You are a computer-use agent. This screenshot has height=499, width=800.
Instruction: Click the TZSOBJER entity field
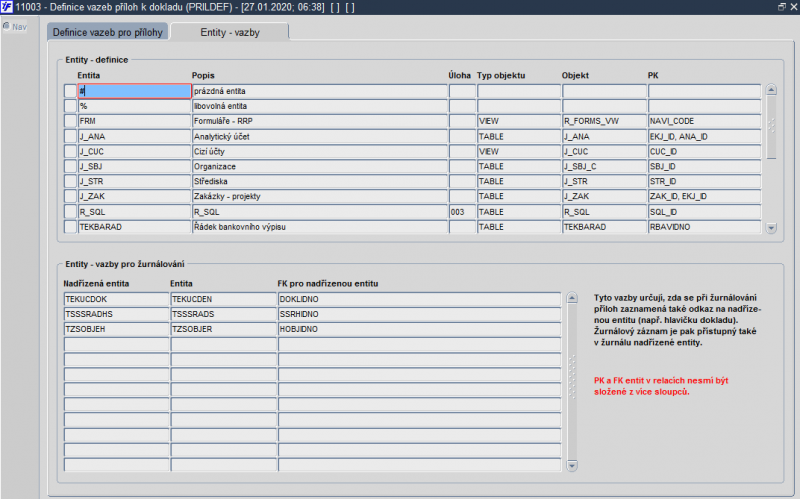[x=223, y=329]
